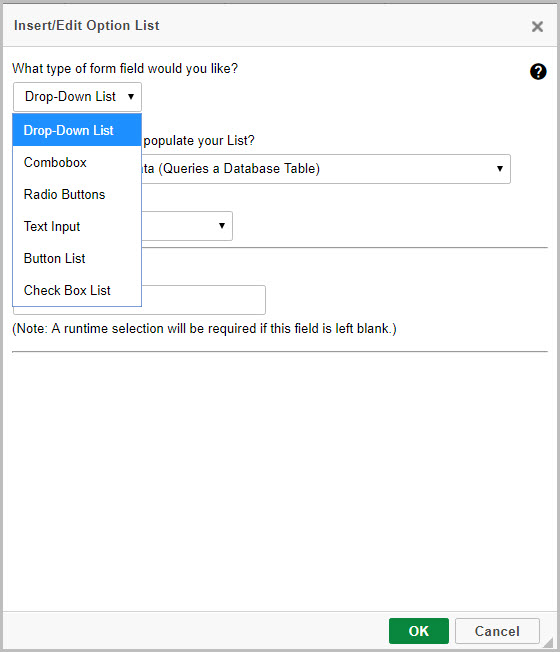Click the green OK button
Viewport: 560px width, 652px height.
[419, 631]
